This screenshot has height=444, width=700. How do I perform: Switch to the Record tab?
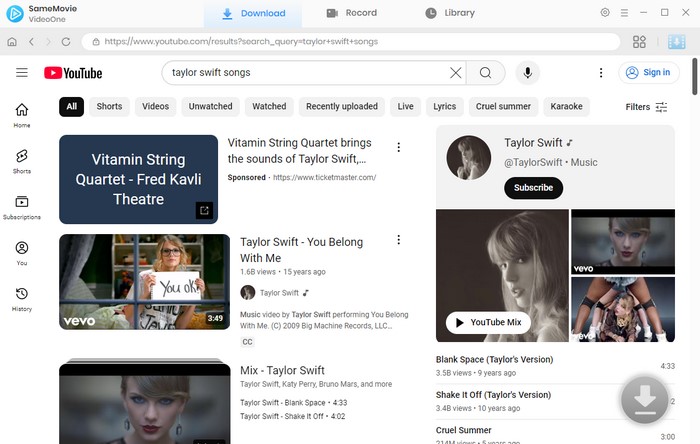click(351, 13)
